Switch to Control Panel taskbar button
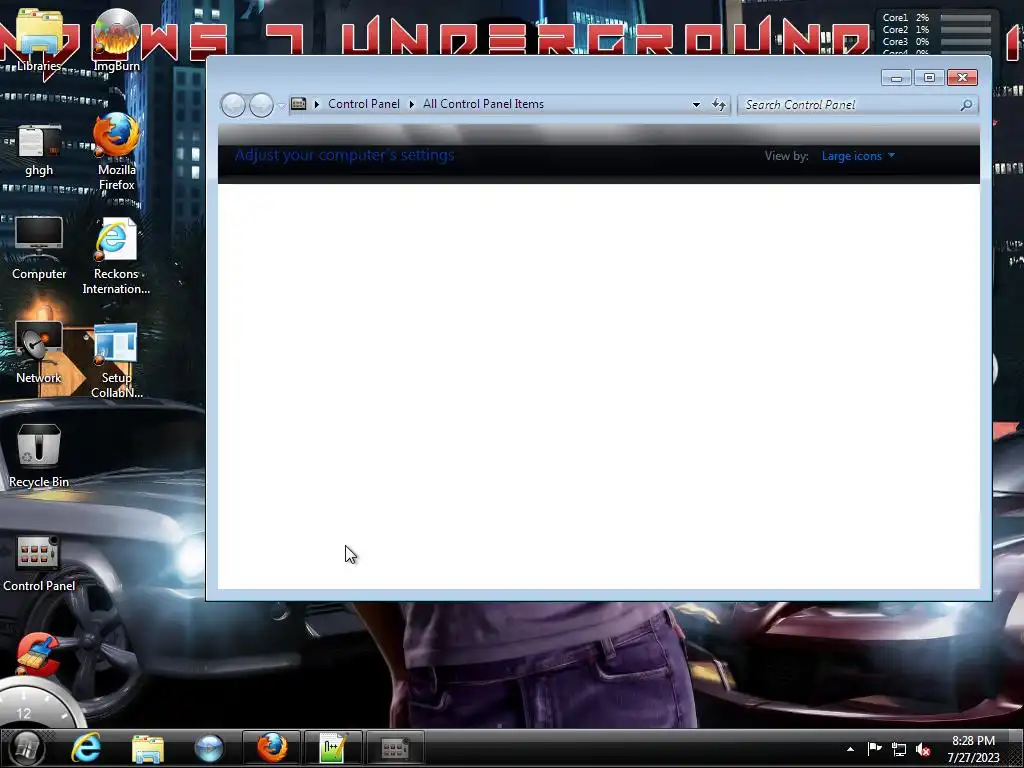 [394, 748]
